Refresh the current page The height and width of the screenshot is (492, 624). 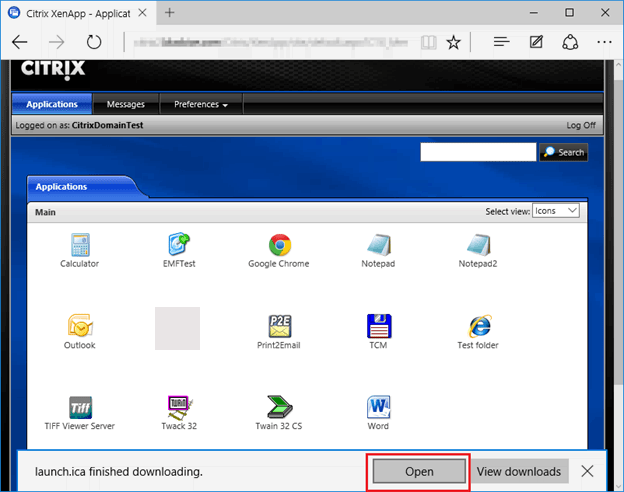coord(94,42)
